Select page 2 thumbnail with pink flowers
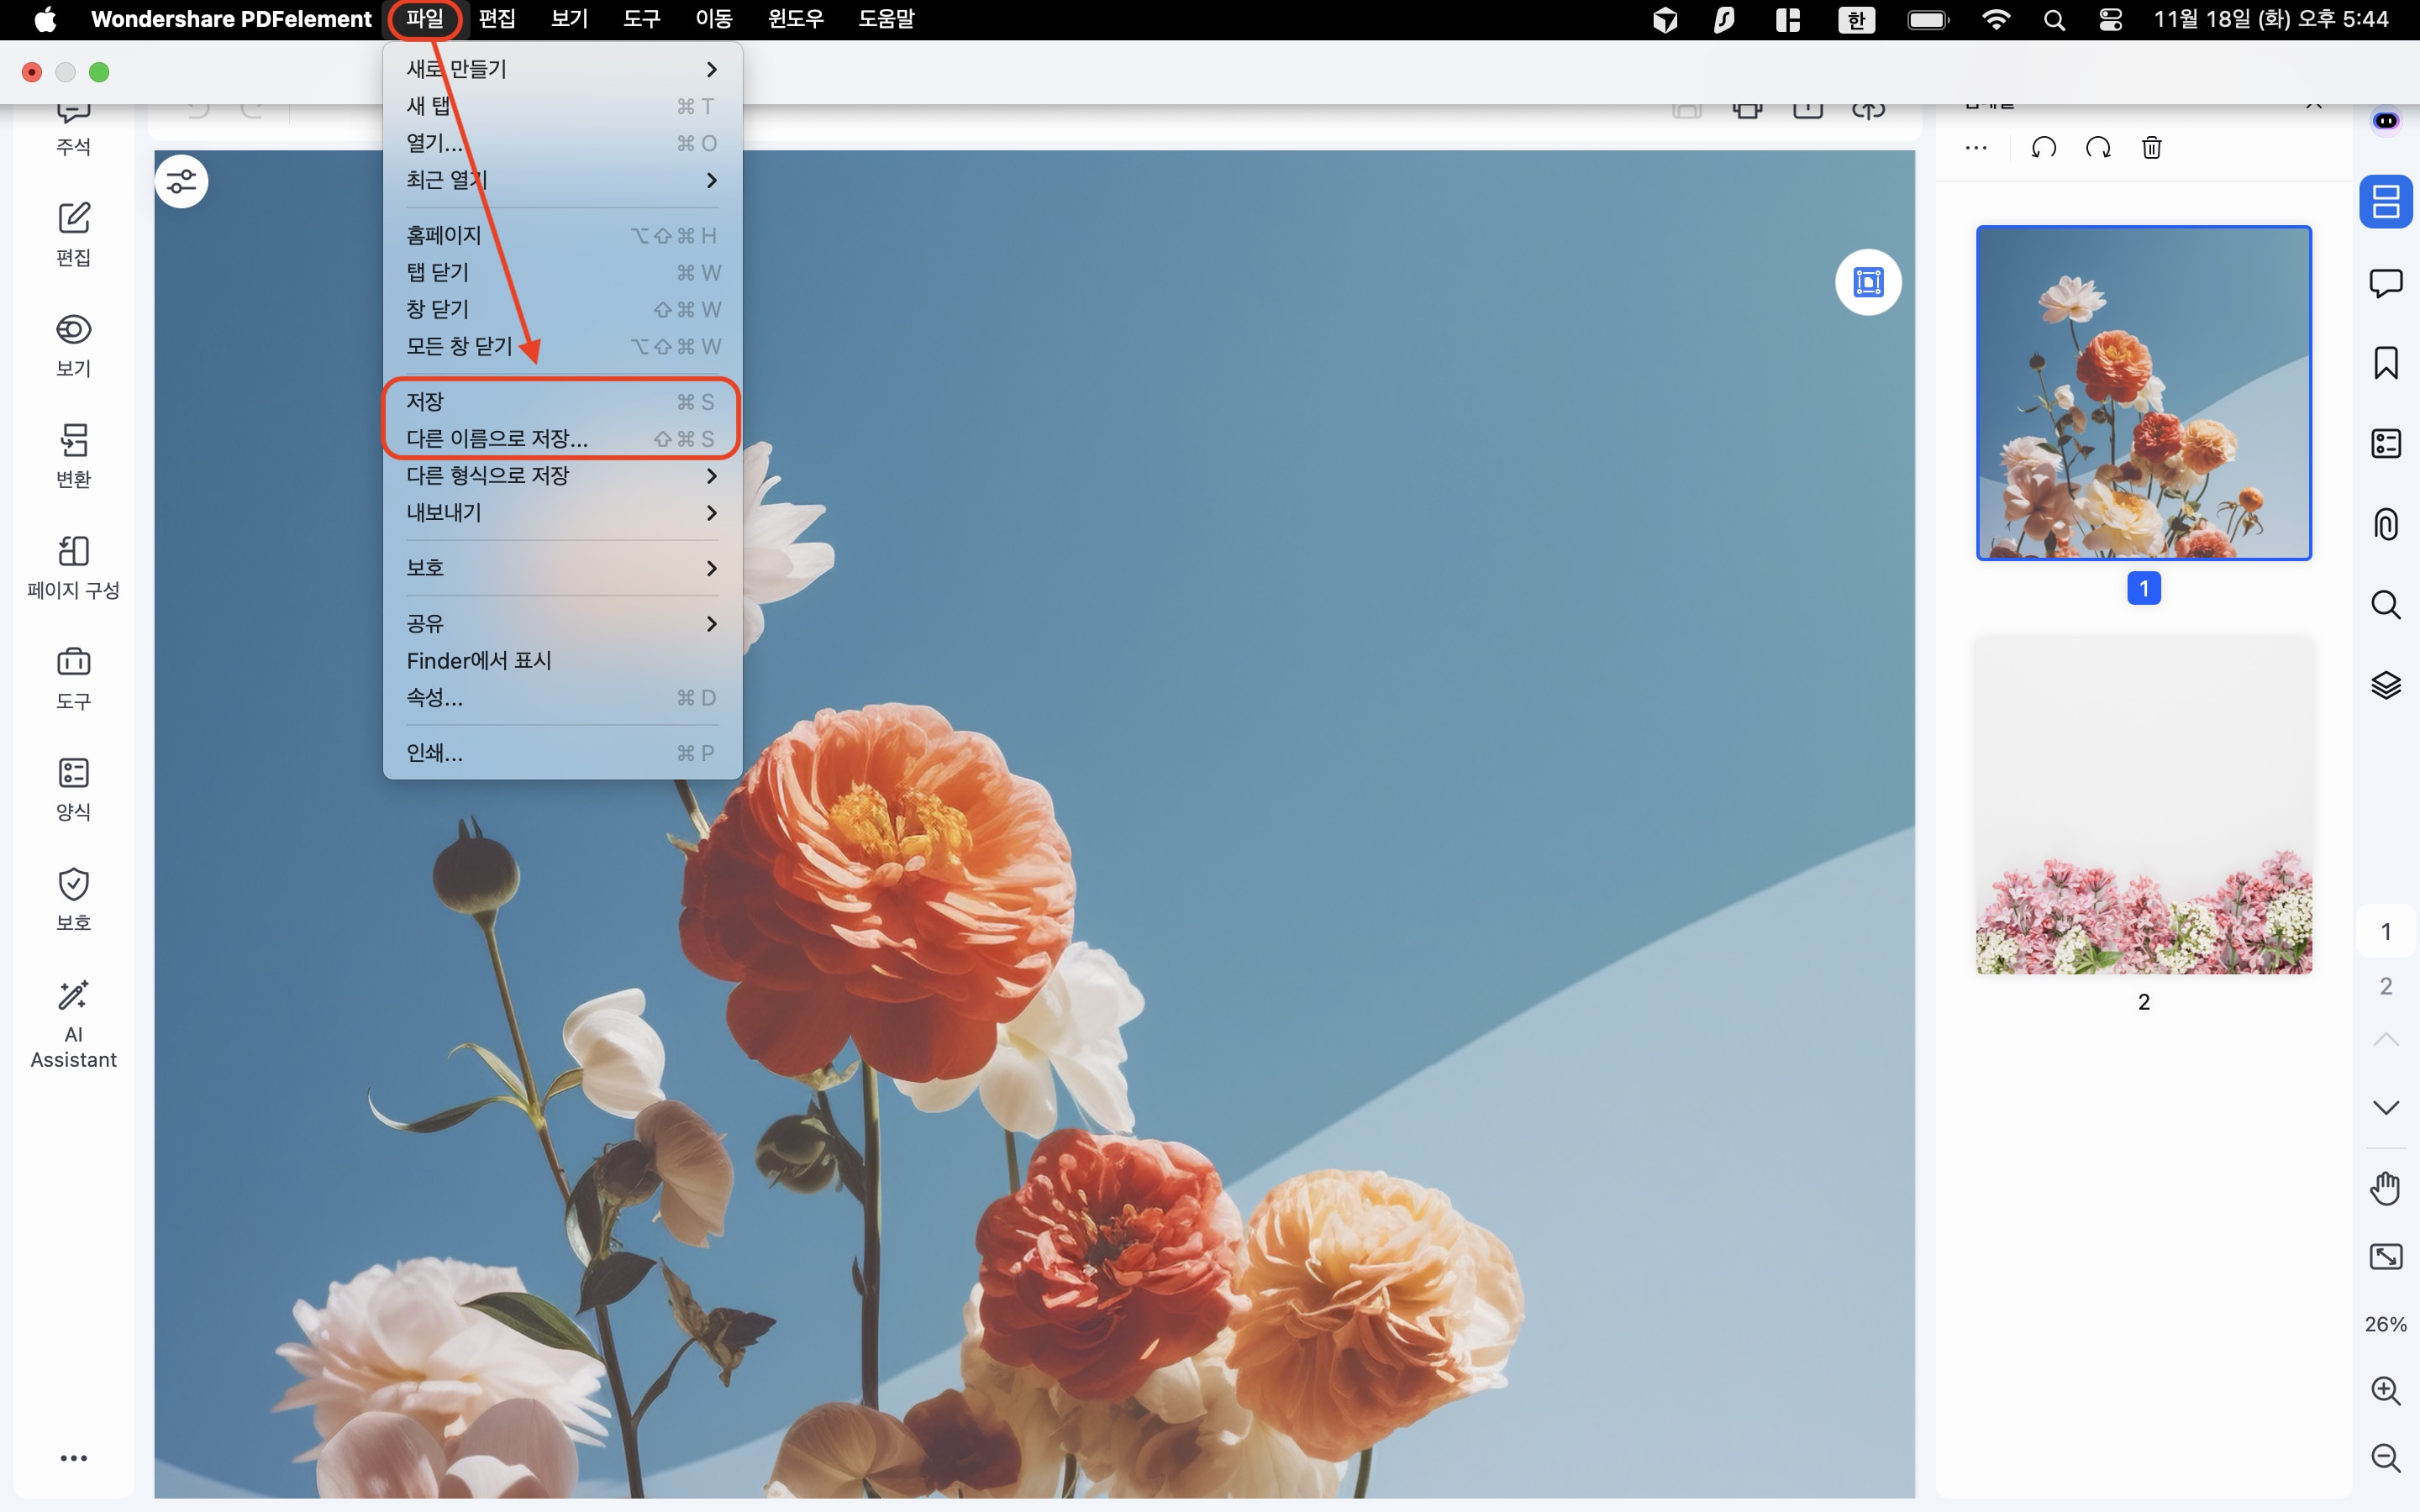The height and width of the screenshot is (1512, 2420). tap(2143, 805)
